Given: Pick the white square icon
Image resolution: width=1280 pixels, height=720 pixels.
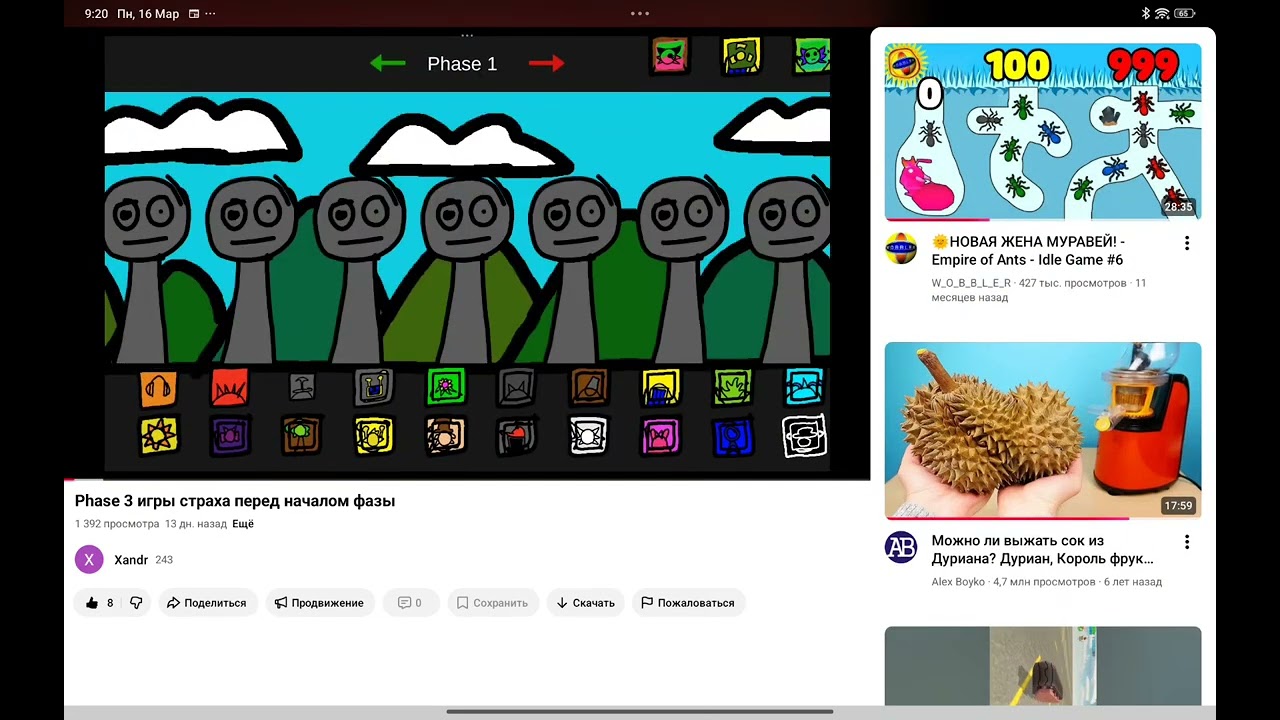Looking at the screenshot, I should (x=589, y=435).
